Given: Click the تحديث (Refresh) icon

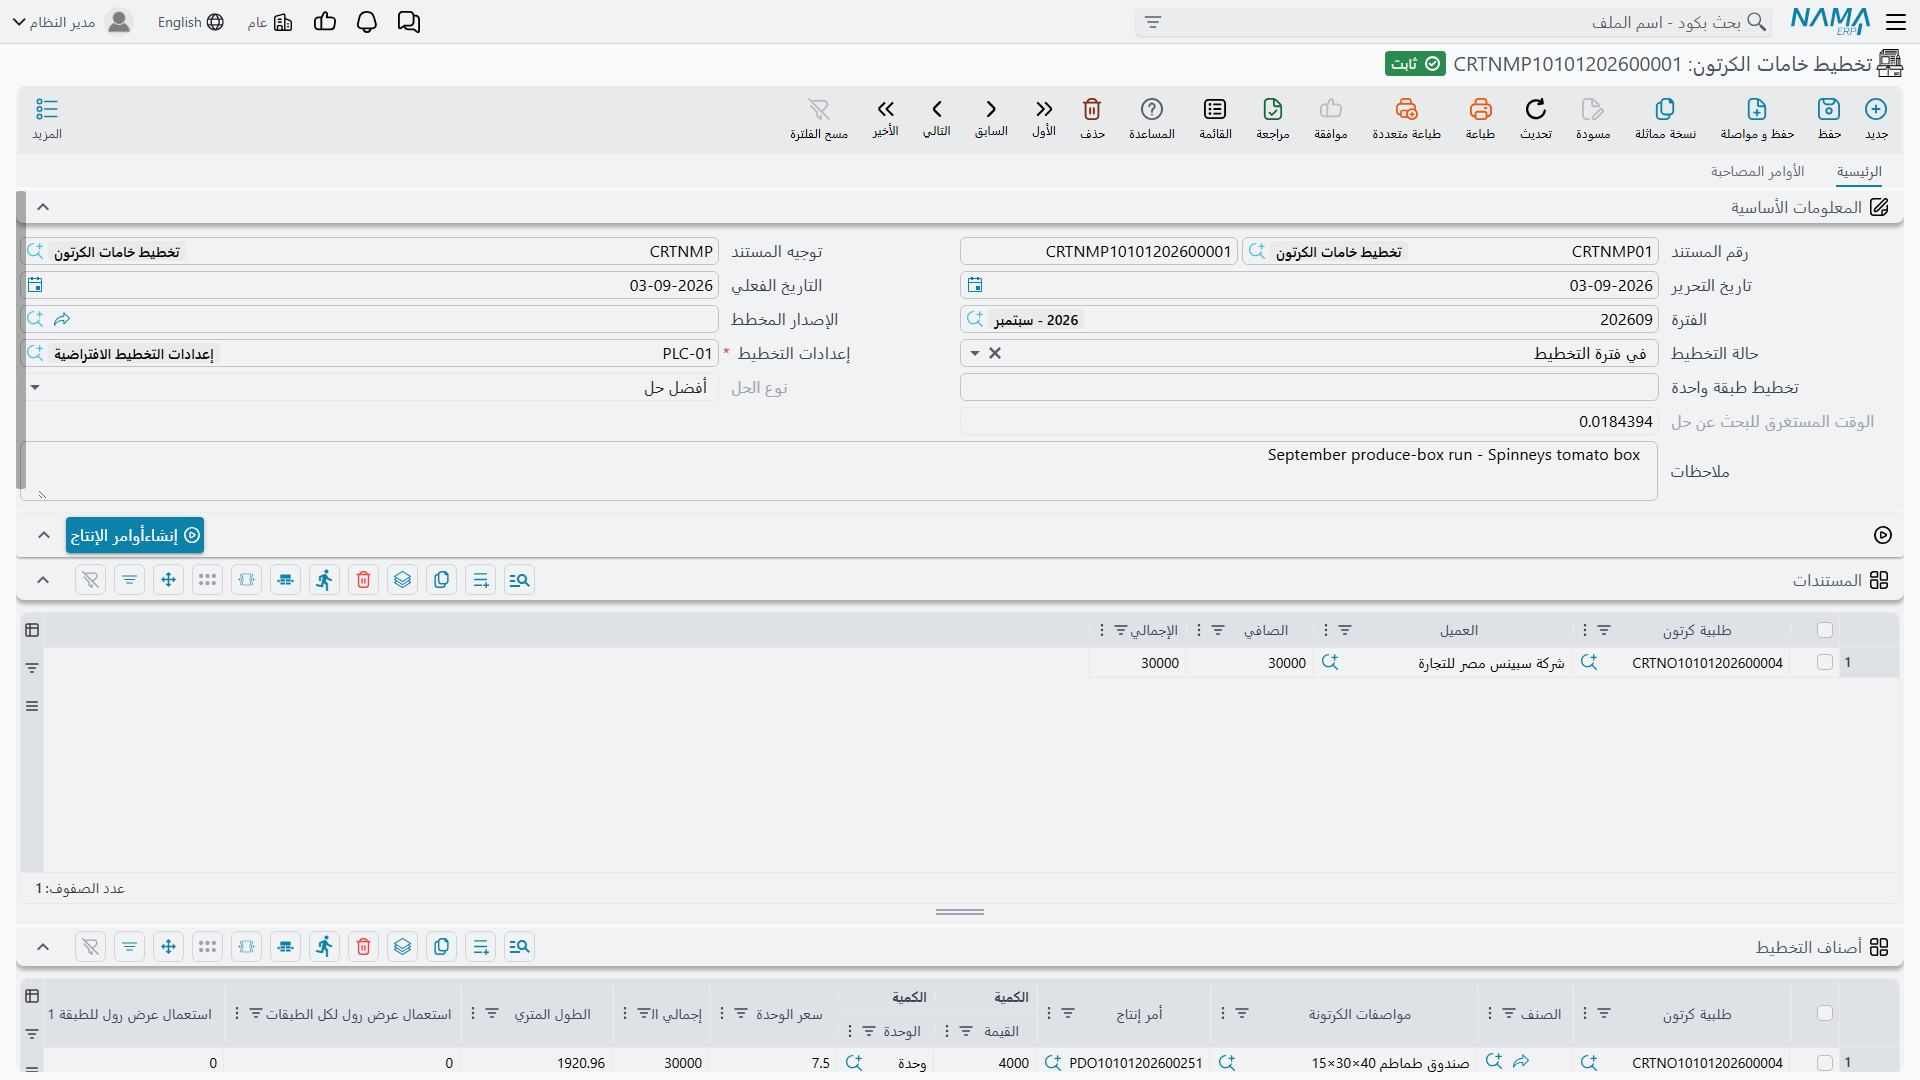Looking at the screenshot, I should [x=1536, y=109].
